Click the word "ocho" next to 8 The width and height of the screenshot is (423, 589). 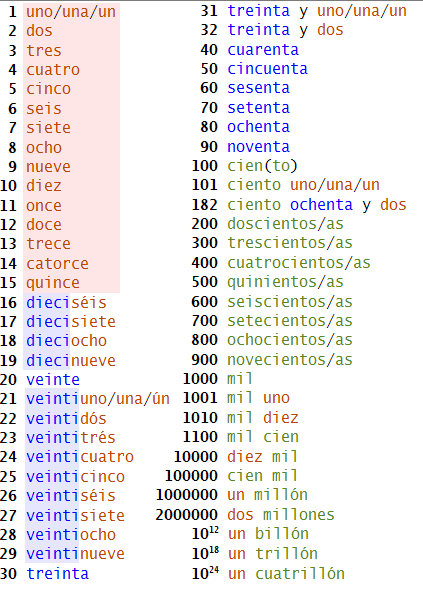pos(44,147)
